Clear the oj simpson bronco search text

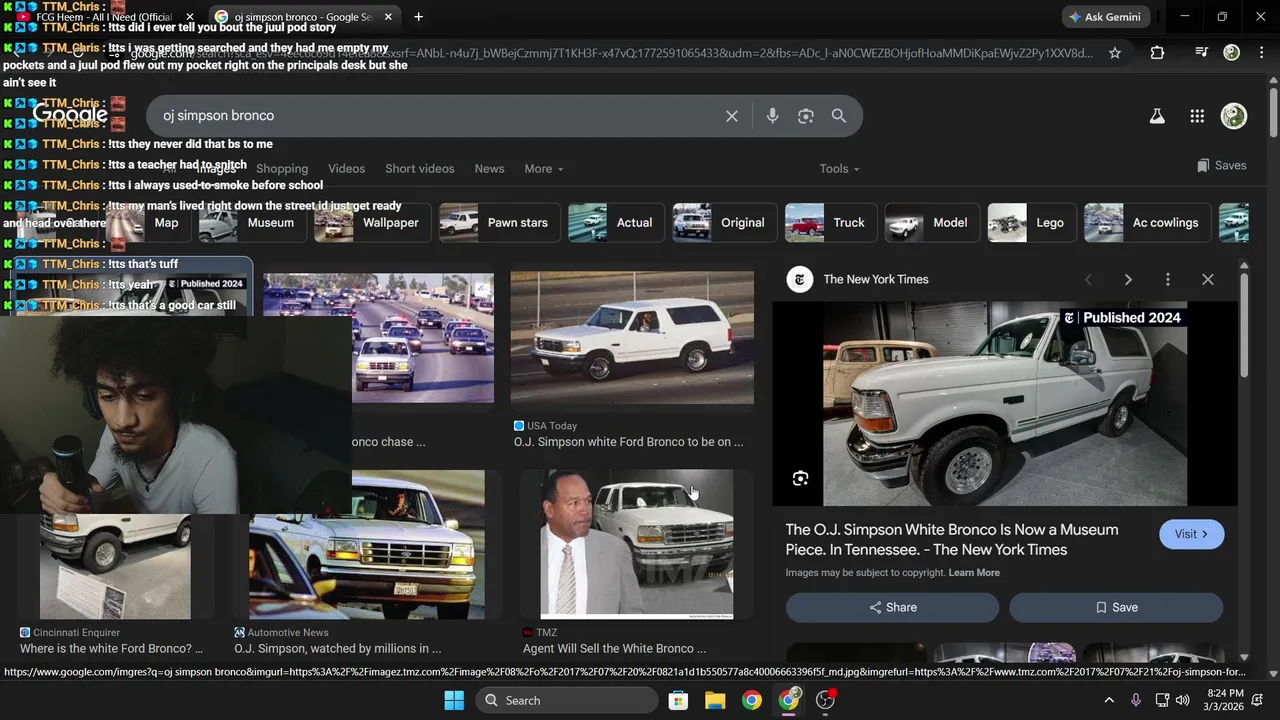pos(732,116)
